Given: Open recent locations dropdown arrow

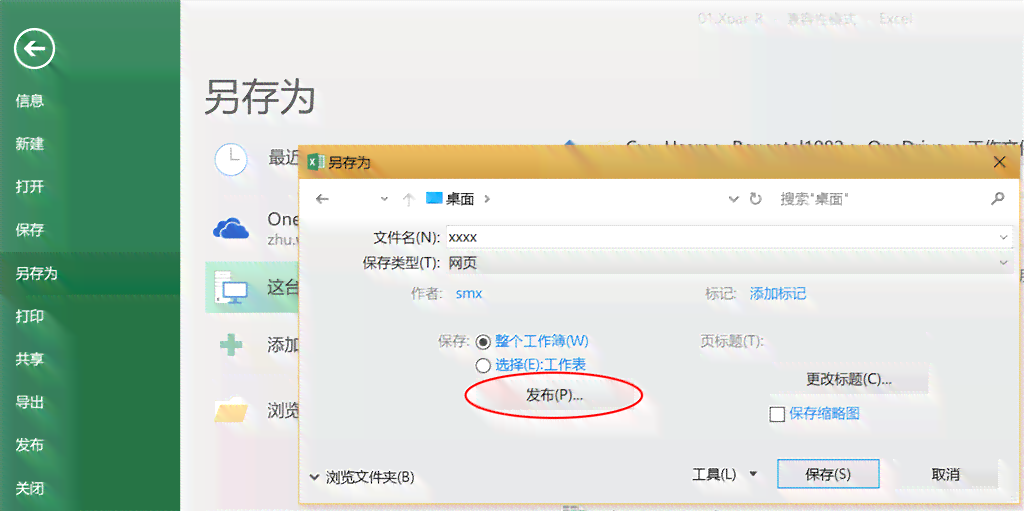Looking at the screenshot, I should [x=384, y=199].
